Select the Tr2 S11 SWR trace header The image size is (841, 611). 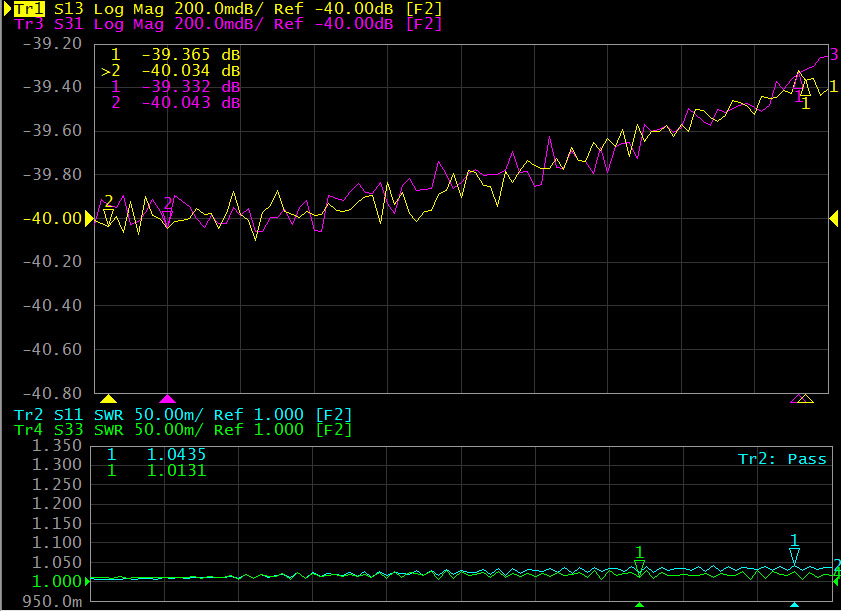coord(183,415)
